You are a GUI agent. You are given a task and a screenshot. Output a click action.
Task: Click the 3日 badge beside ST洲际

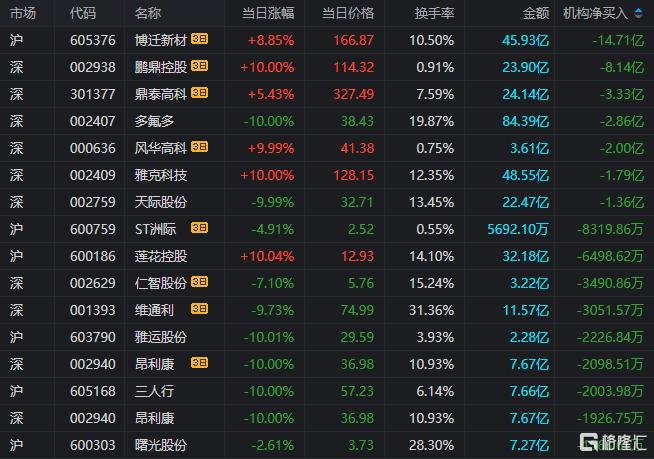(x=199, y=228)
